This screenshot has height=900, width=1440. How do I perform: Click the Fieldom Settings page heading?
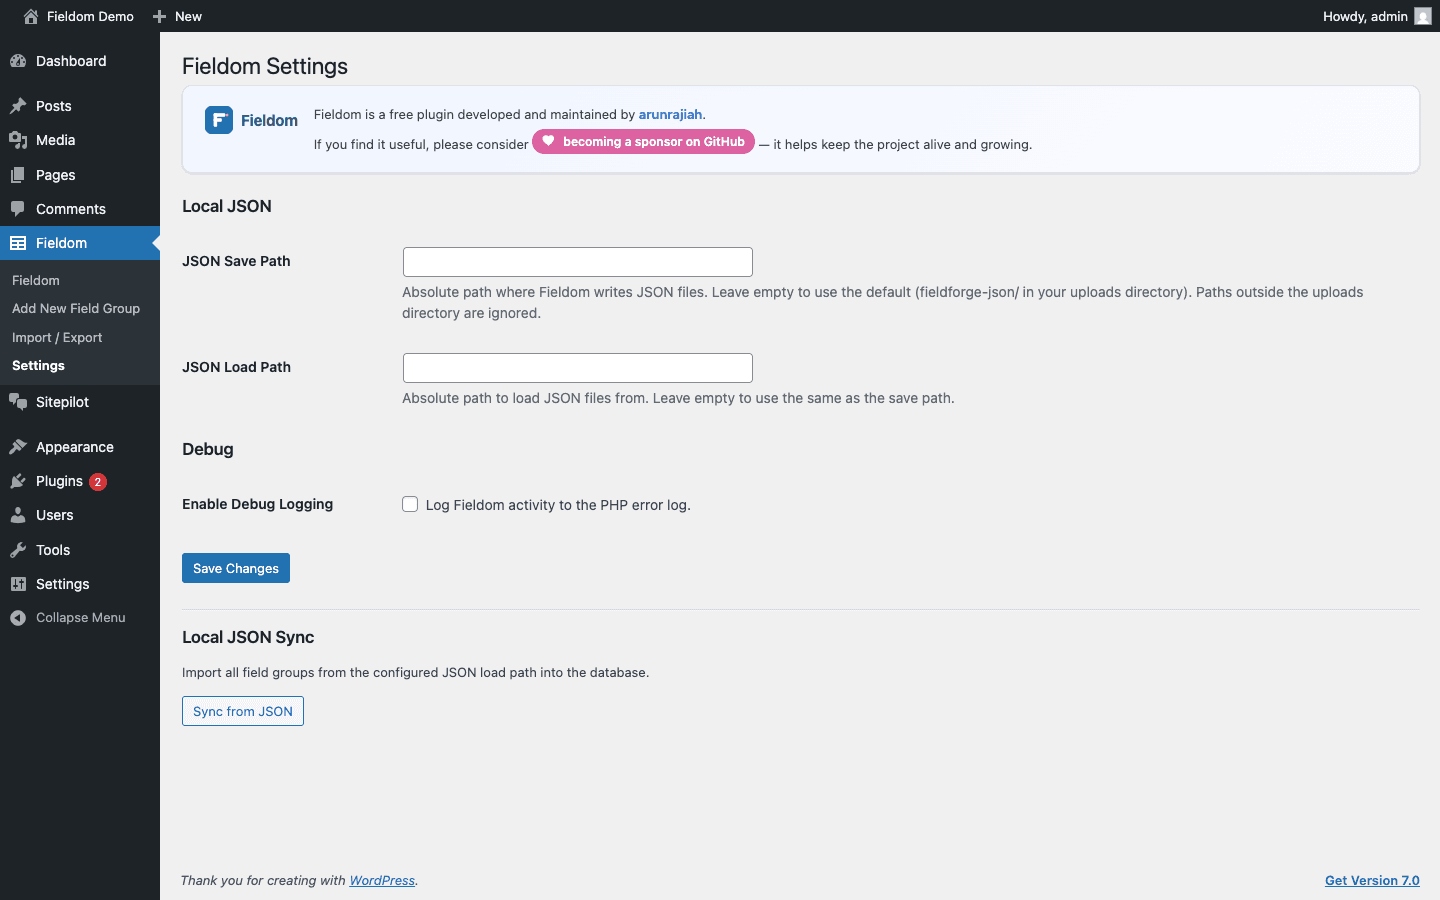(x=265, y=66)
